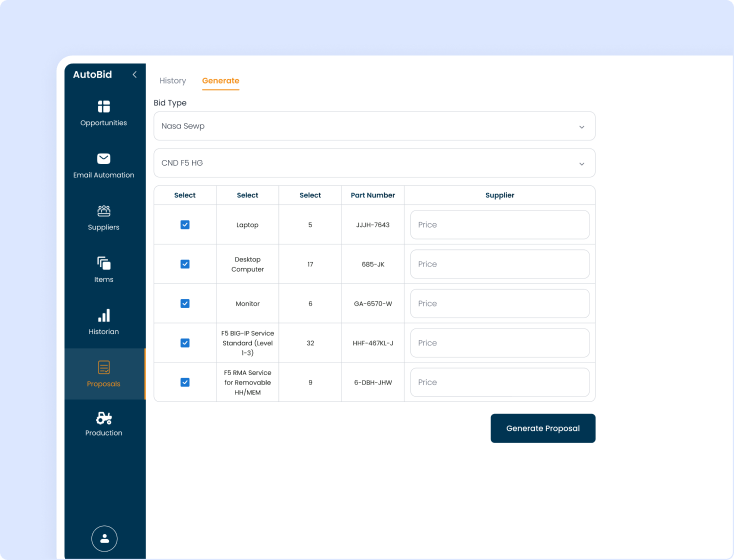This screenshot has height=560, width=734.
Task: Open Historian bar chart icon
Action: pos(103,315)
